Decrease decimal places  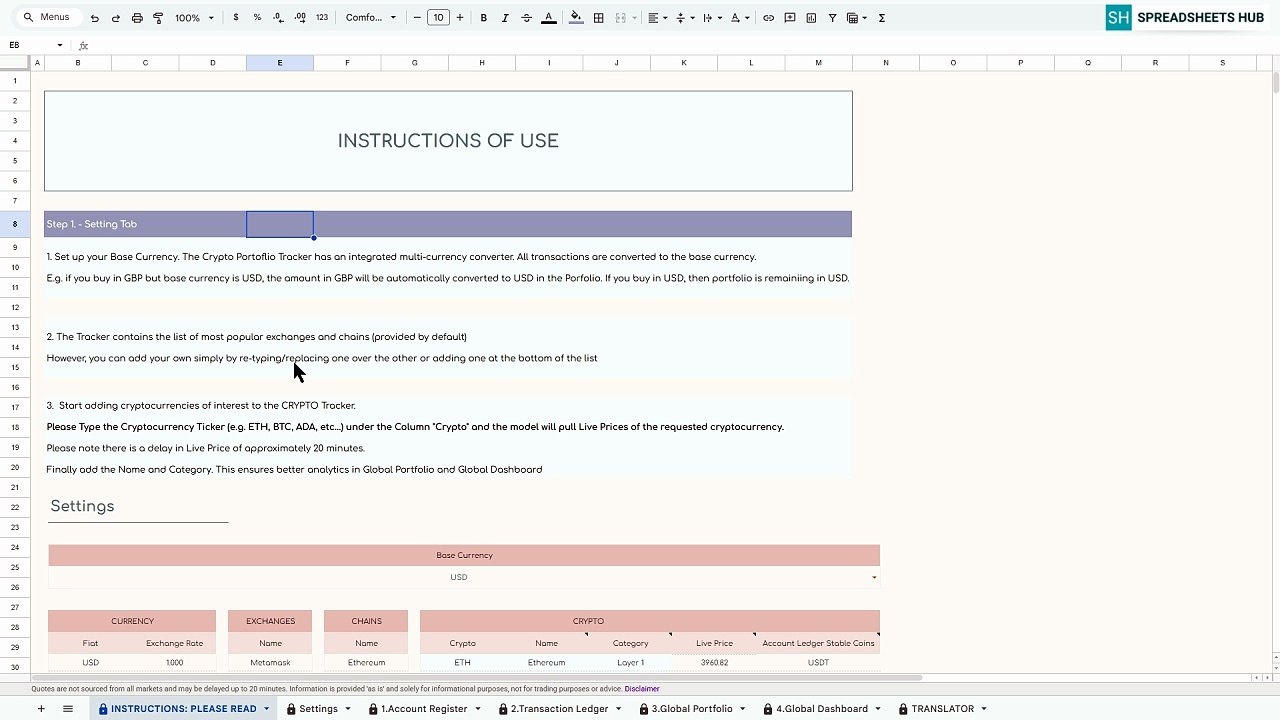point(278,18)
